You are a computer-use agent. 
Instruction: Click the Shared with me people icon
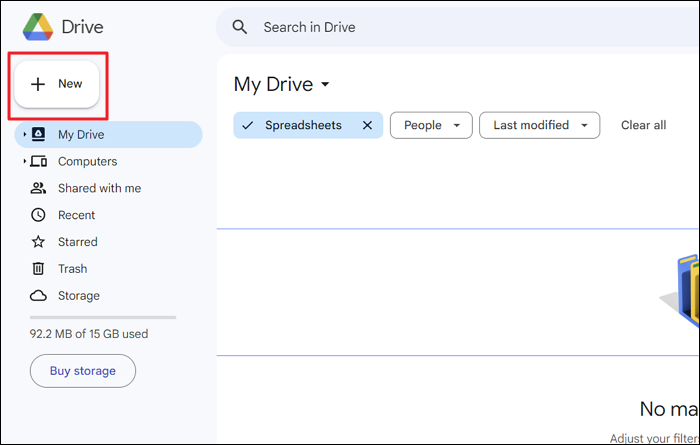pyautogui.click(x=38, y=188)
